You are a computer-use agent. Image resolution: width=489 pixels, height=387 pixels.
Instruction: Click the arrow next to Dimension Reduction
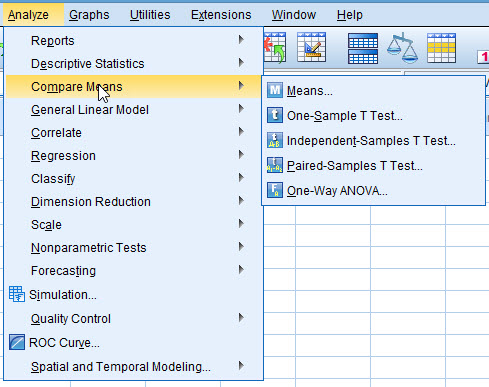pos(241,201)
